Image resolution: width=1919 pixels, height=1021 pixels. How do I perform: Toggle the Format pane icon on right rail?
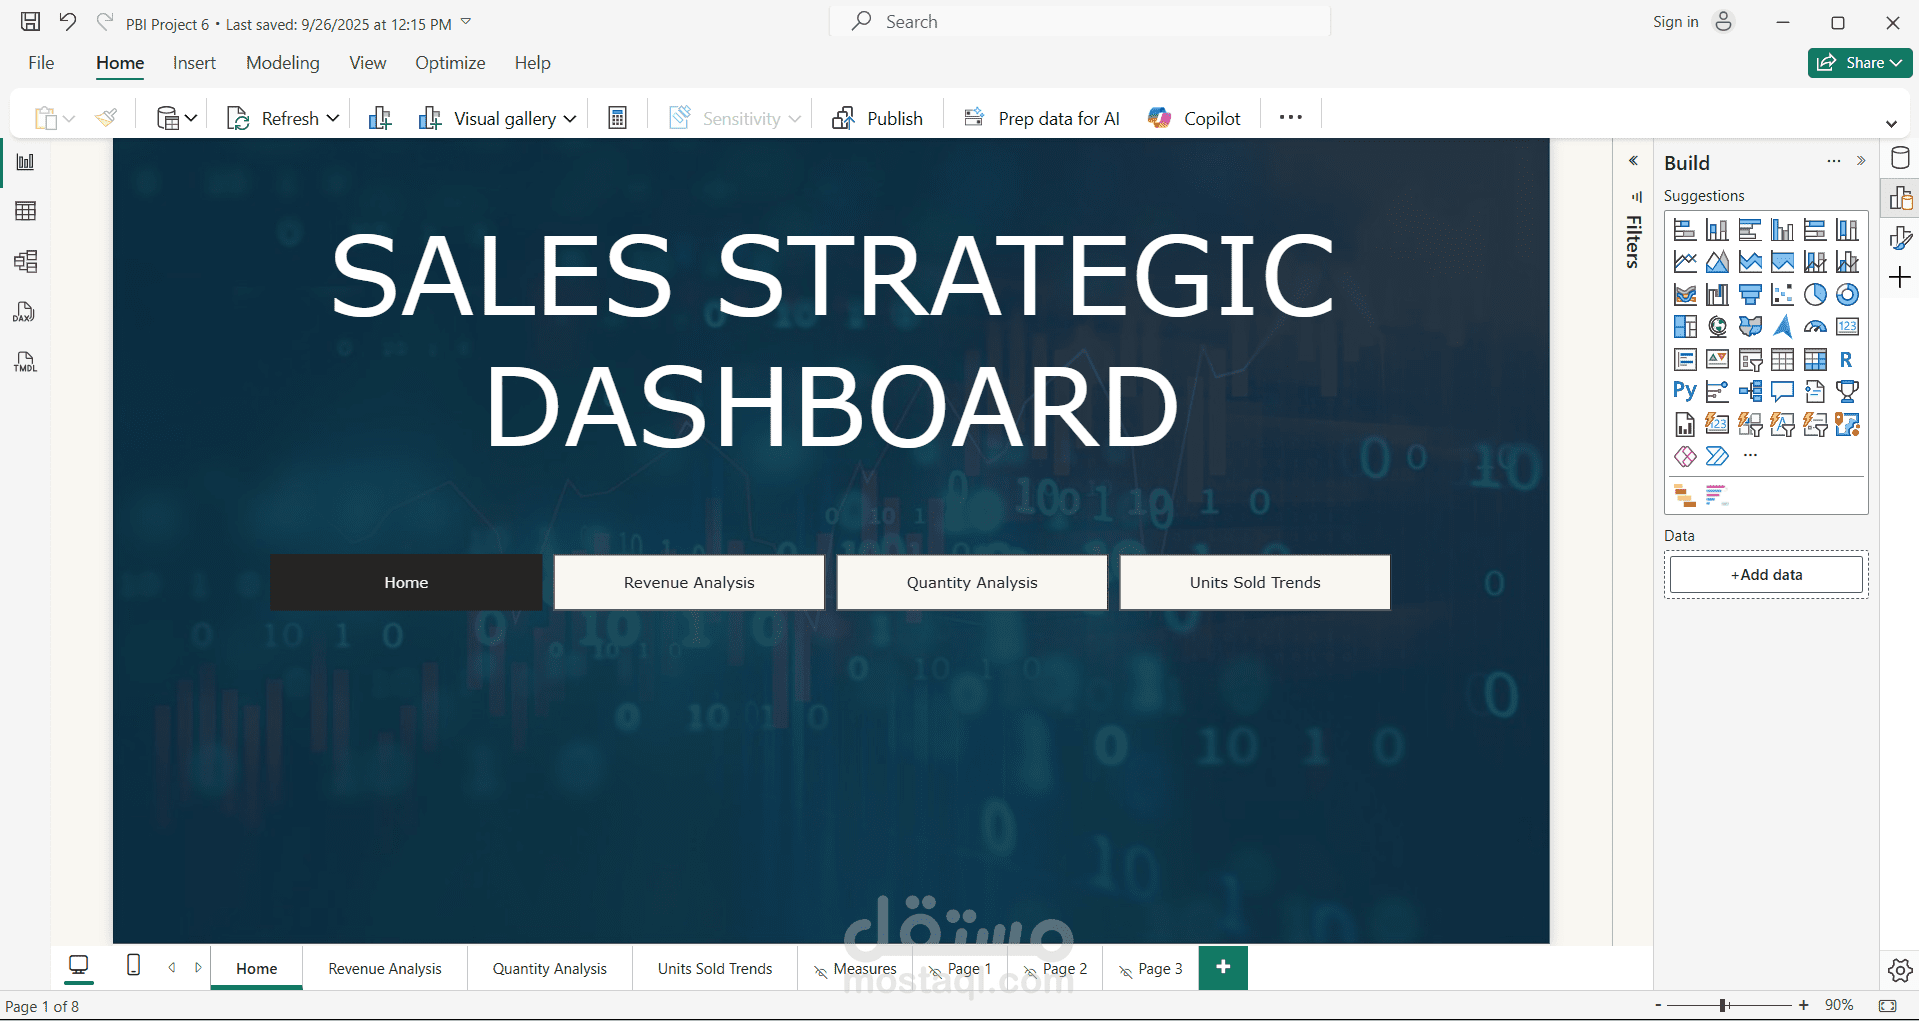[x=1900, y=238]
